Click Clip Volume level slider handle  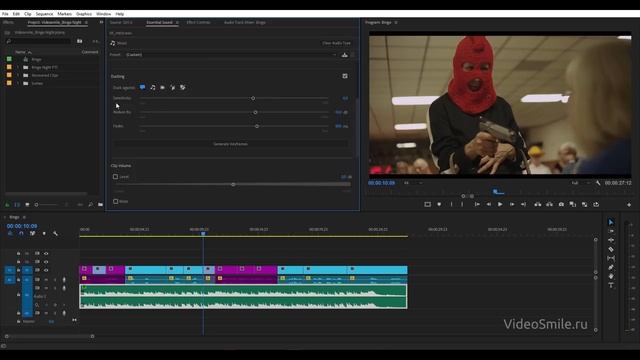pyautogui.click(x=233, y=184)
